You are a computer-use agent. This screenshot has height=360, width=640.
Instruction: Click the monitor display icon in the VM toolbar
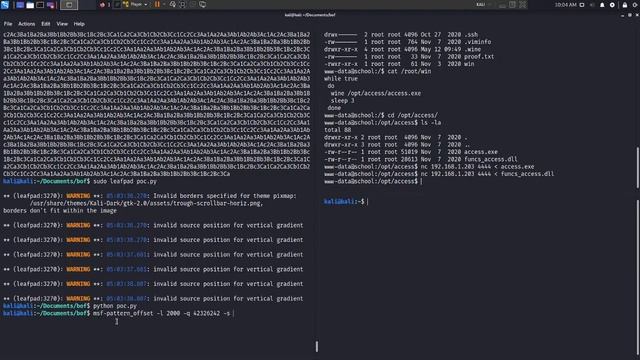(202, 4)
